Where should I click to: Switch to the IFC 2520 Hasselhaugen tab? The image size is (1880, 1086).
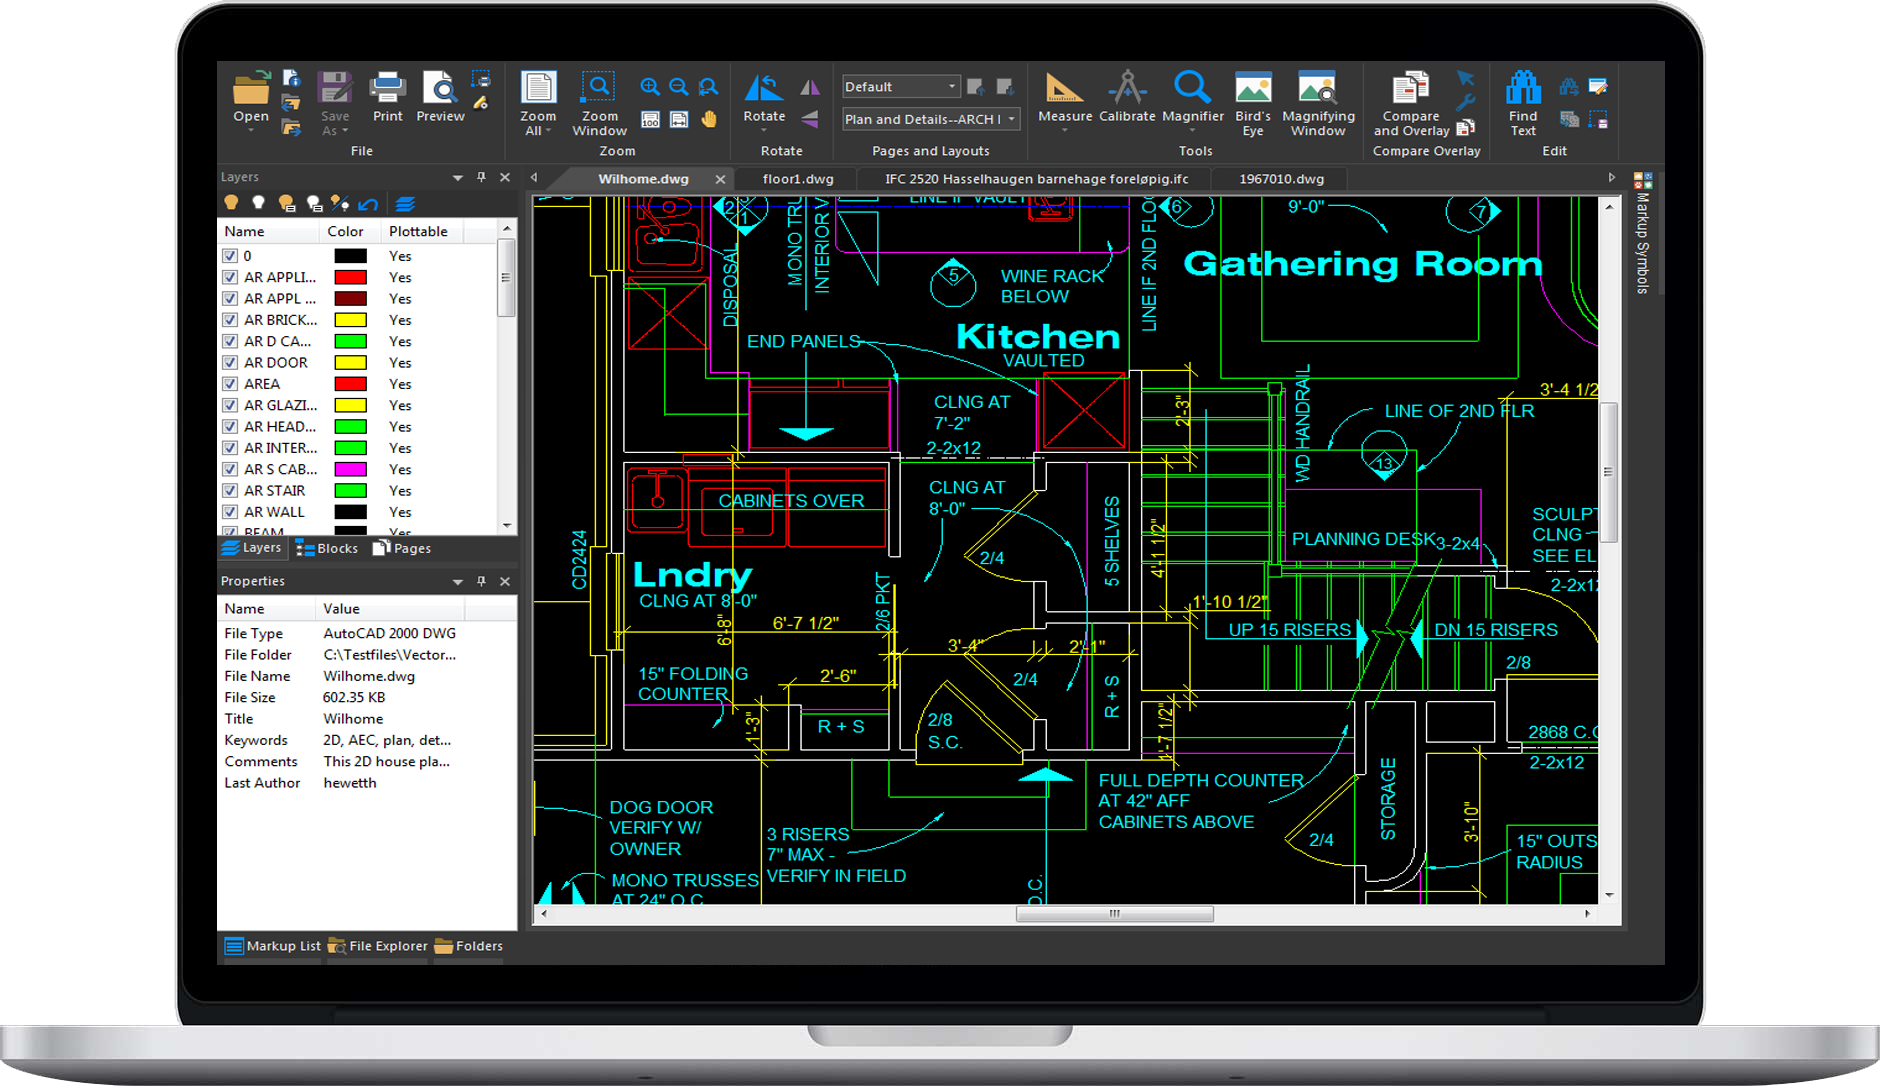[x=1036, y=179]
